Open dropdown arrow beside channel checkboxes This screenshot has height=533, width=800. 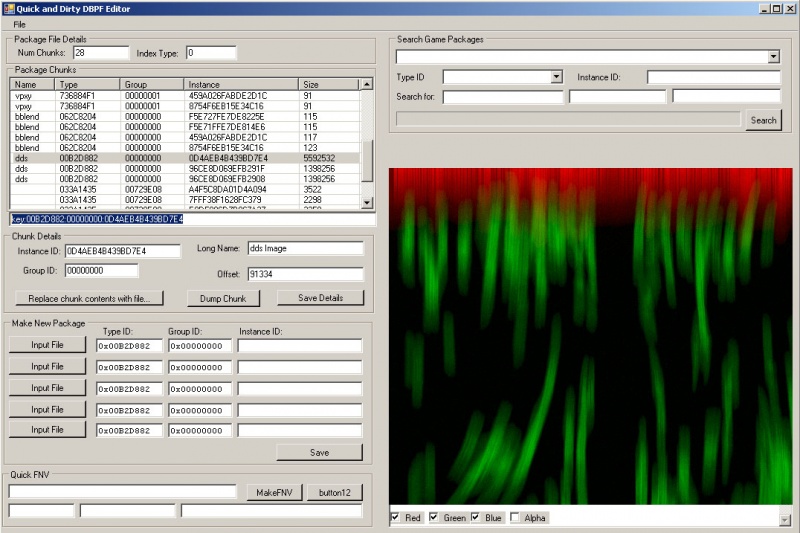pos(784,519)
